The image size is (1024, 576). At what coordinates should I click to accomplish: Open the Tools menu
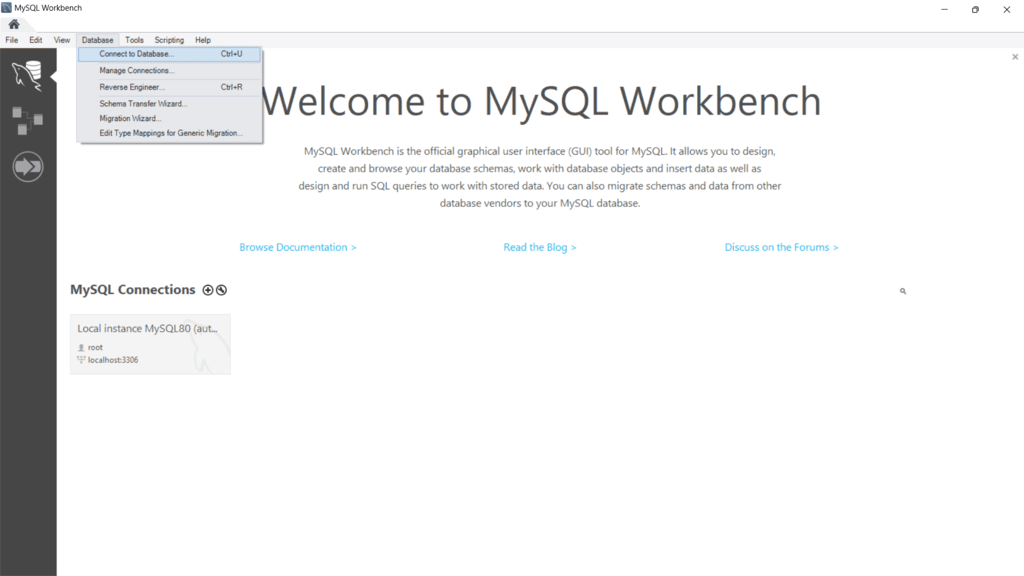134,40
